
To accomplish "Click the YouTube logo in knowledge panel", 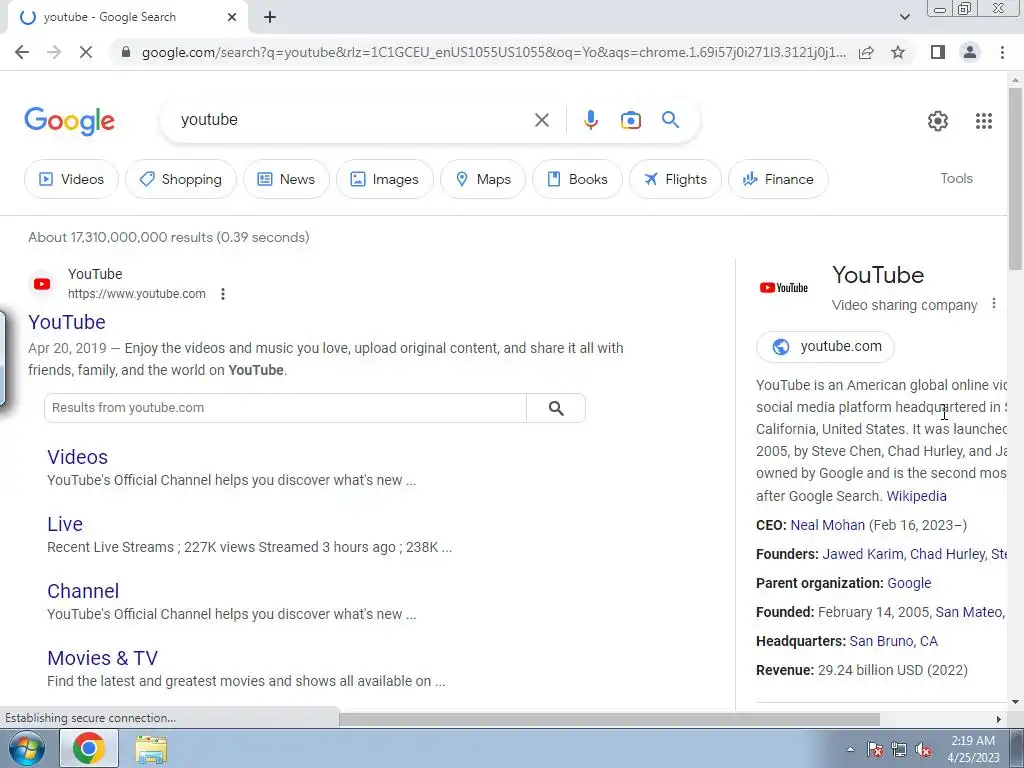I will point(784,288).
